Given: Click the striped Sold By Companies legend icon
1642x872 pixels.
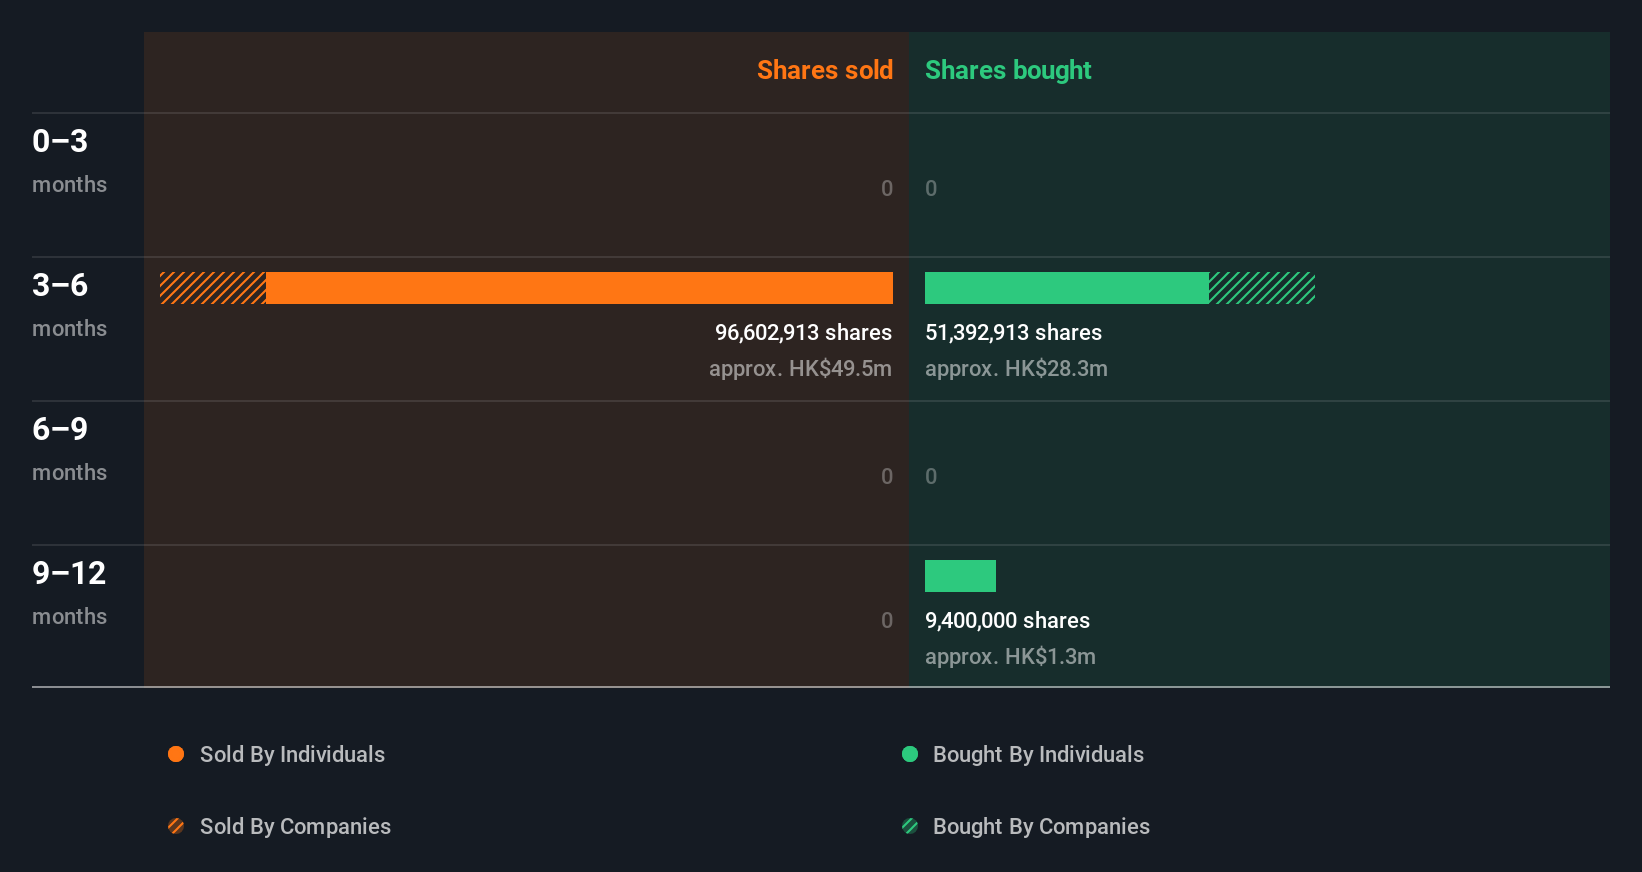Looking at the screenshot, I should (x=176, y=826).
